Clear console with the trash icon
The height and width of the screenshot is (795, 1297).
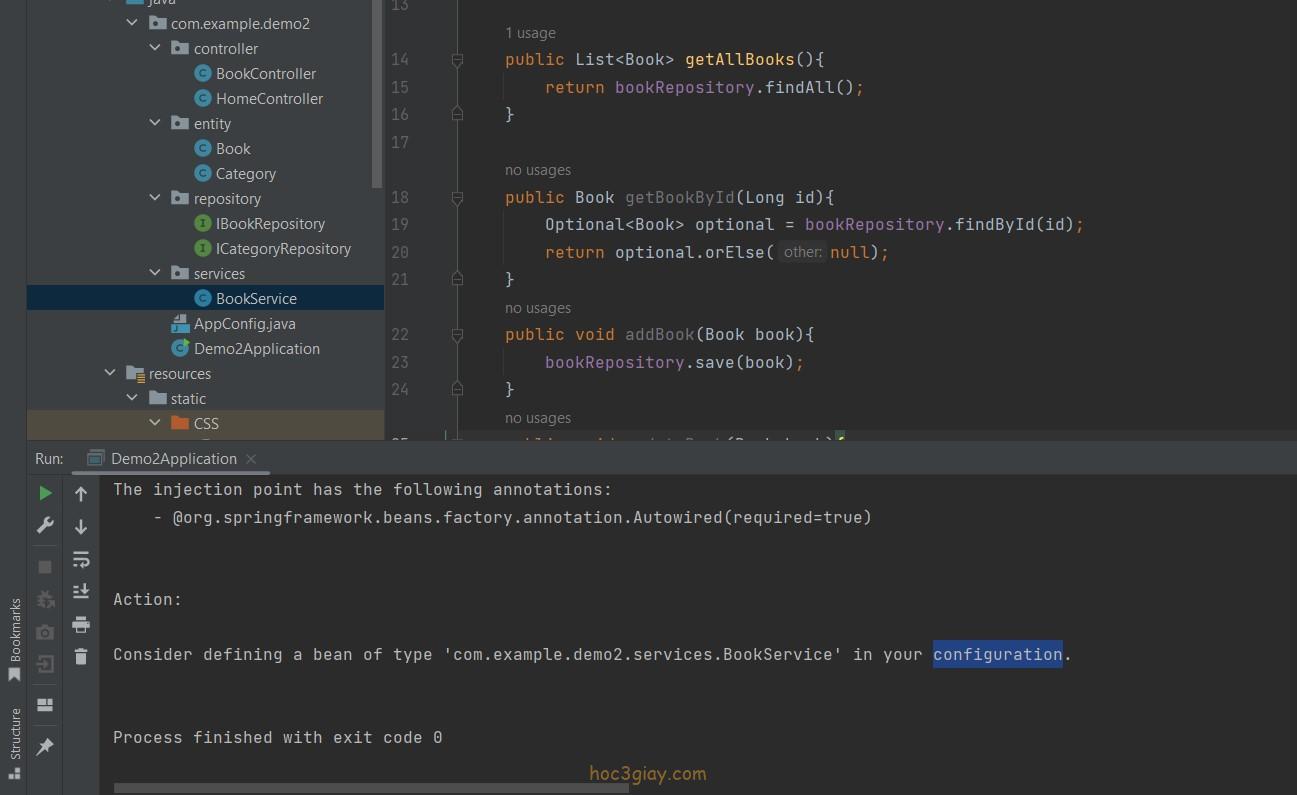81,657
